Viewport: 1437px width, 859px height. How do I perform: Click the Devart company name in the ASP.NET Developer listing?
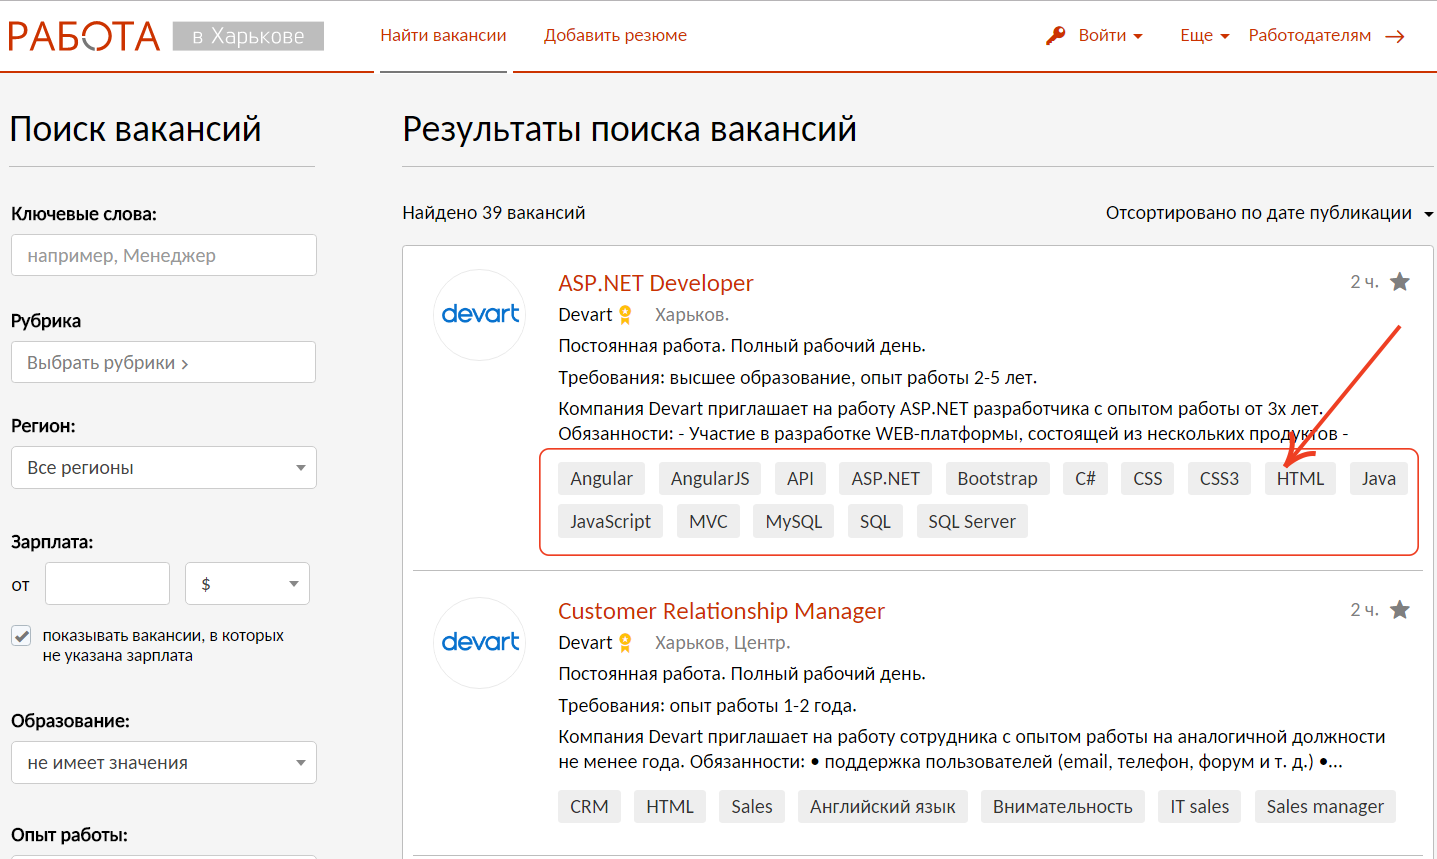coord(585,315)
